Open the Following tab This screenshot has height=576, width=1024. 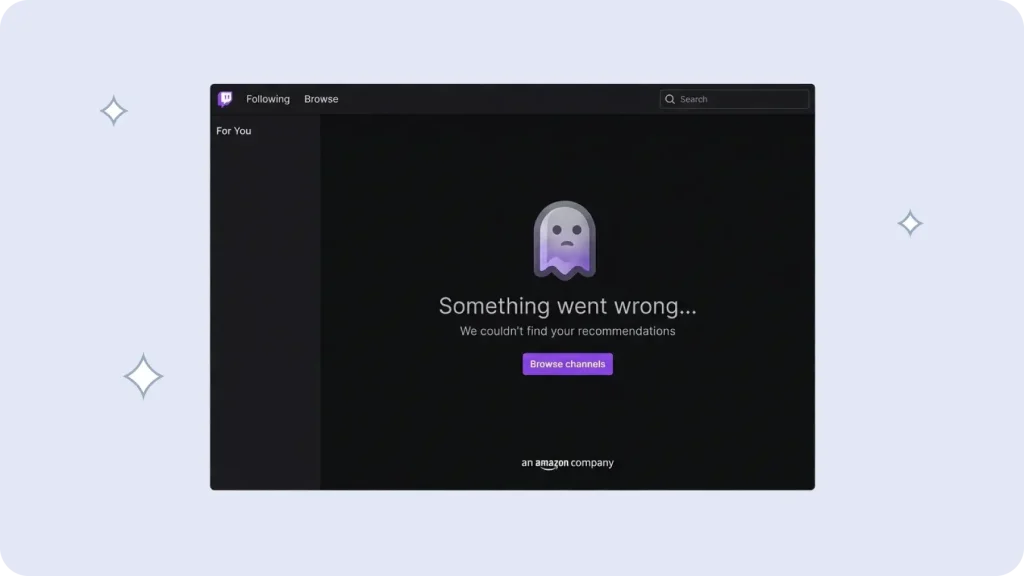(268, 99)
